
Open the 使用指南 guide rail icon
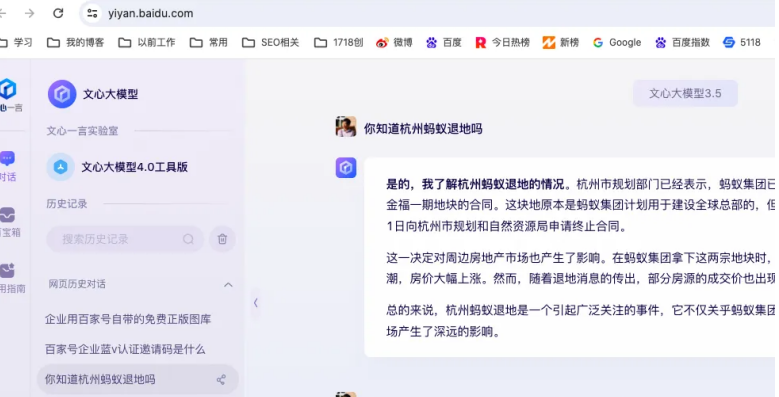11,278
